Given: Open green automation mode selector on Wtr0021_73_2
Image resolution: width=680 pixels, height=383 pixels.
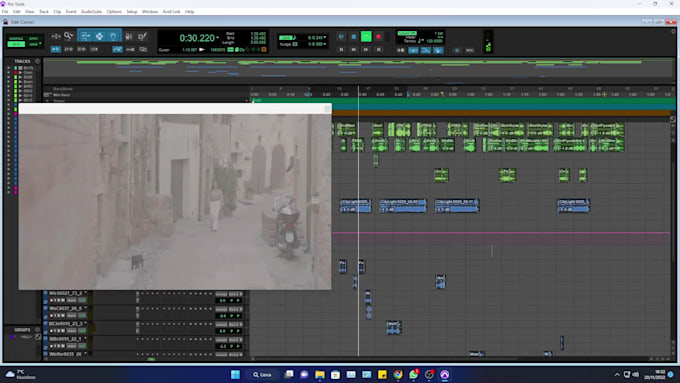Looking at the screenshot, I should click(x=82, y=300).
